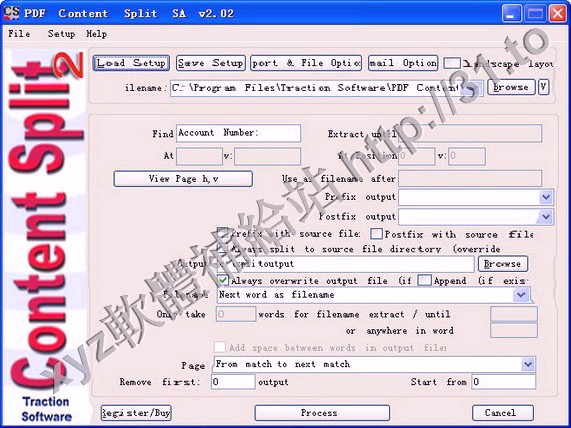Toggle Prefix with source file checkbox
571x428 pixels.
[223, 234]
